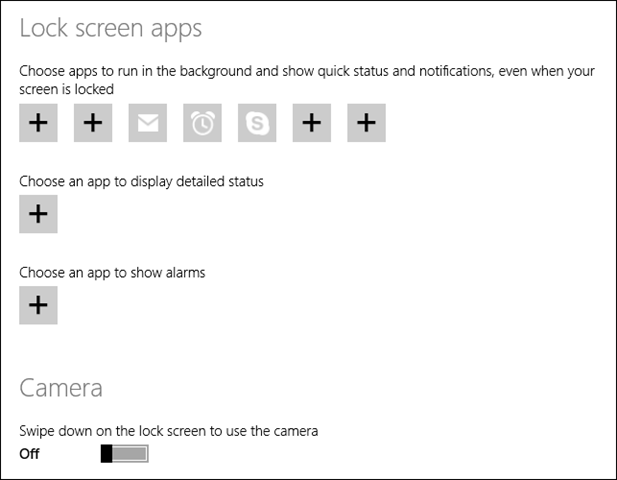This screenshot has height=480, width=617.
Task: Click the 'Swipe down on the lock screen' description
Action: tap(168, 431)
